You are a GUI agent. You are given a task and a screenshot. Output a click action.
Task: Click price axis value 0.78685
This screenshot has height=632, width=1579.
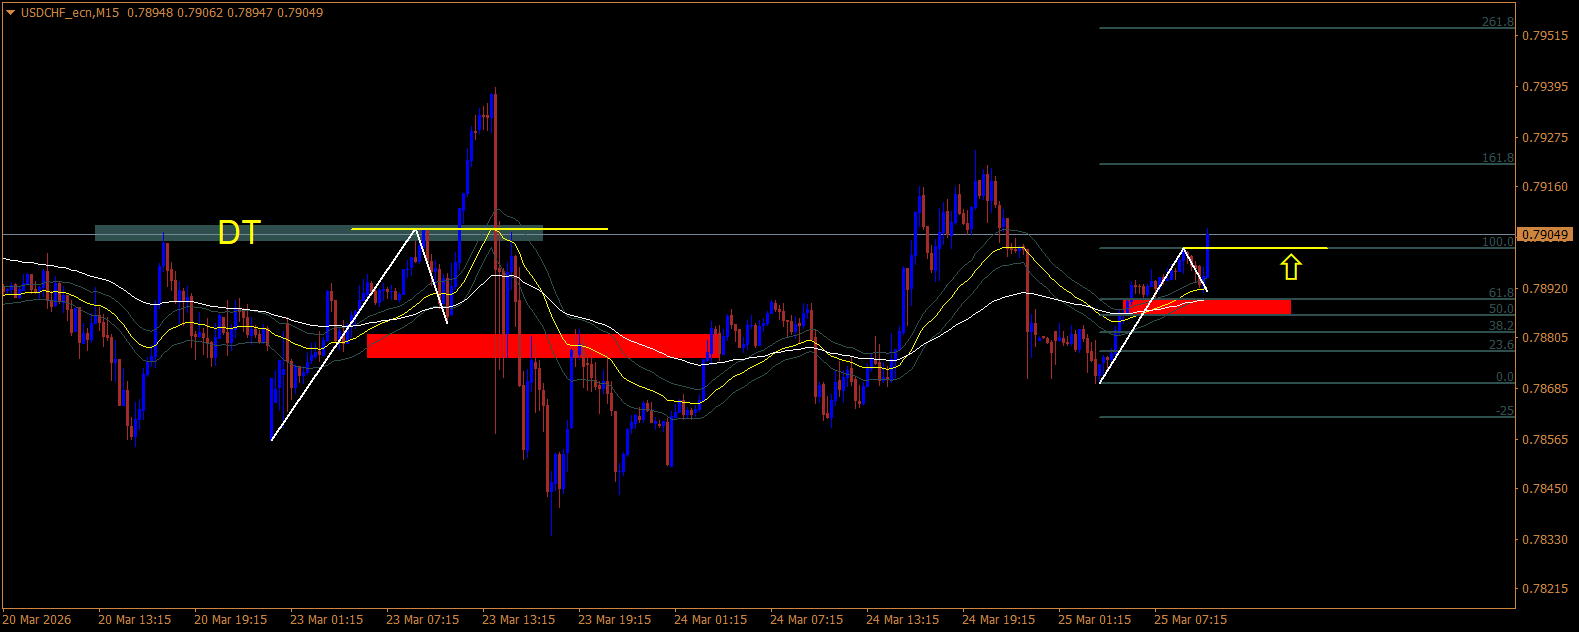pos(1544,388)
